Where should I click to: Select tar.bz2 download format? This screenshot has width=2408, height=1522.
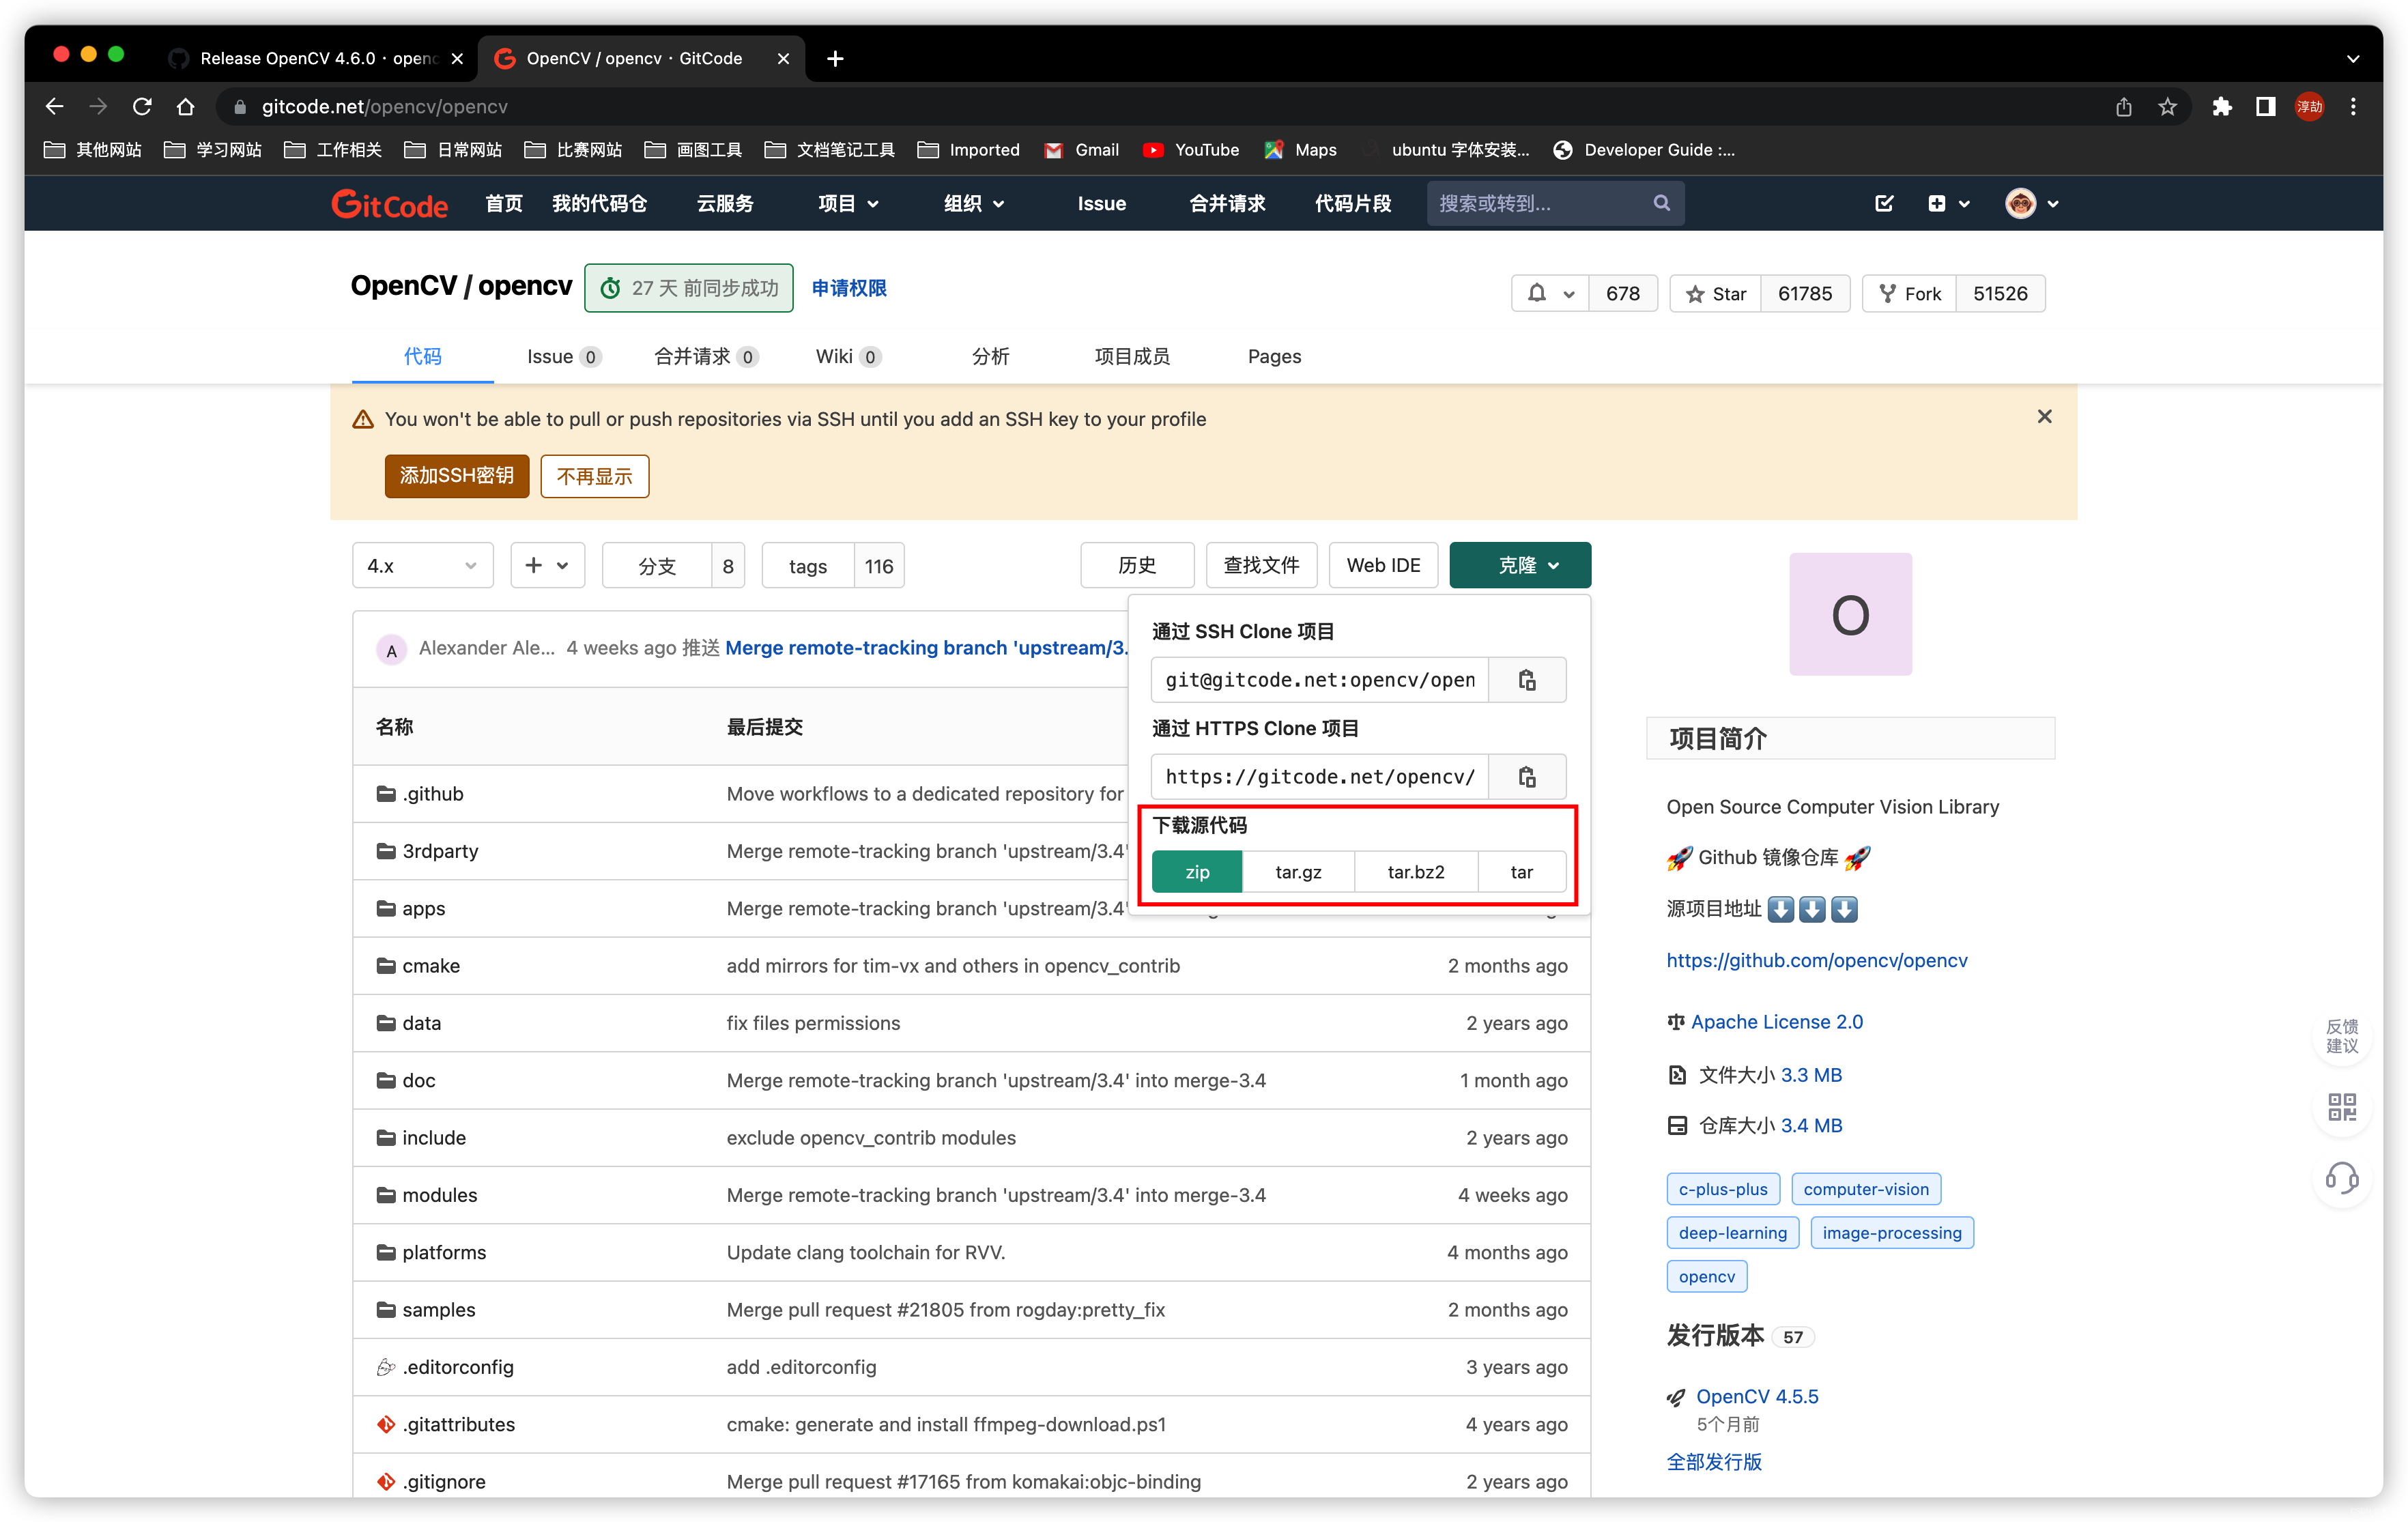tap(1415, 872)
